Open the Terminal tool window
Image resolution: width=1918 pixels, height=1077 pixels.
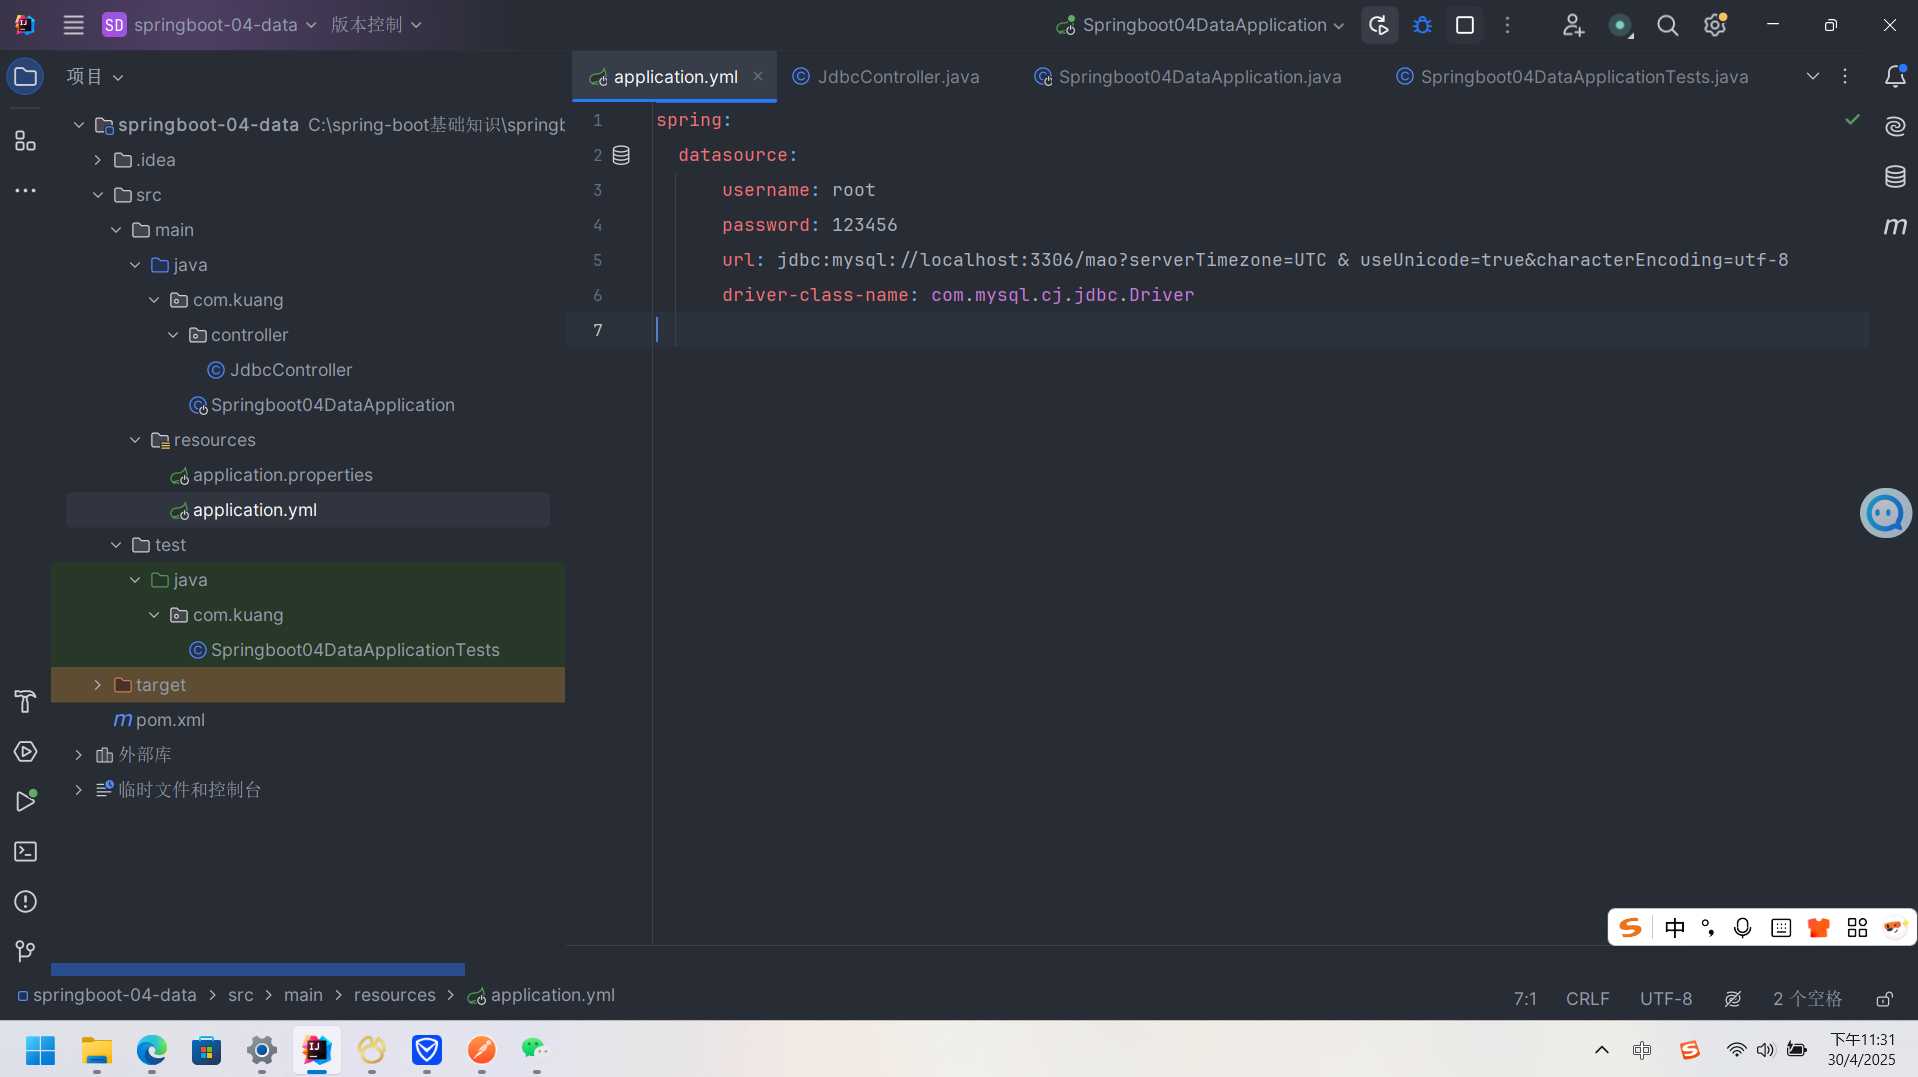click(x=25, y=851)
